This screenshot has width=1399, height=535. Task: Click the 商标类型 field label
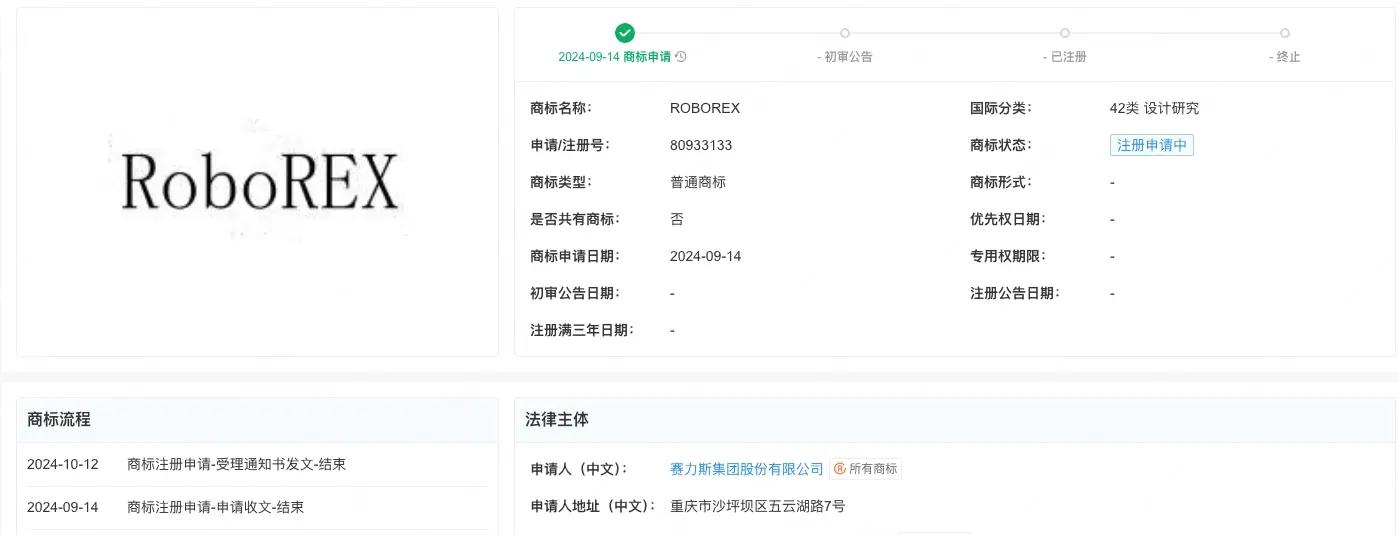(561, 182)
